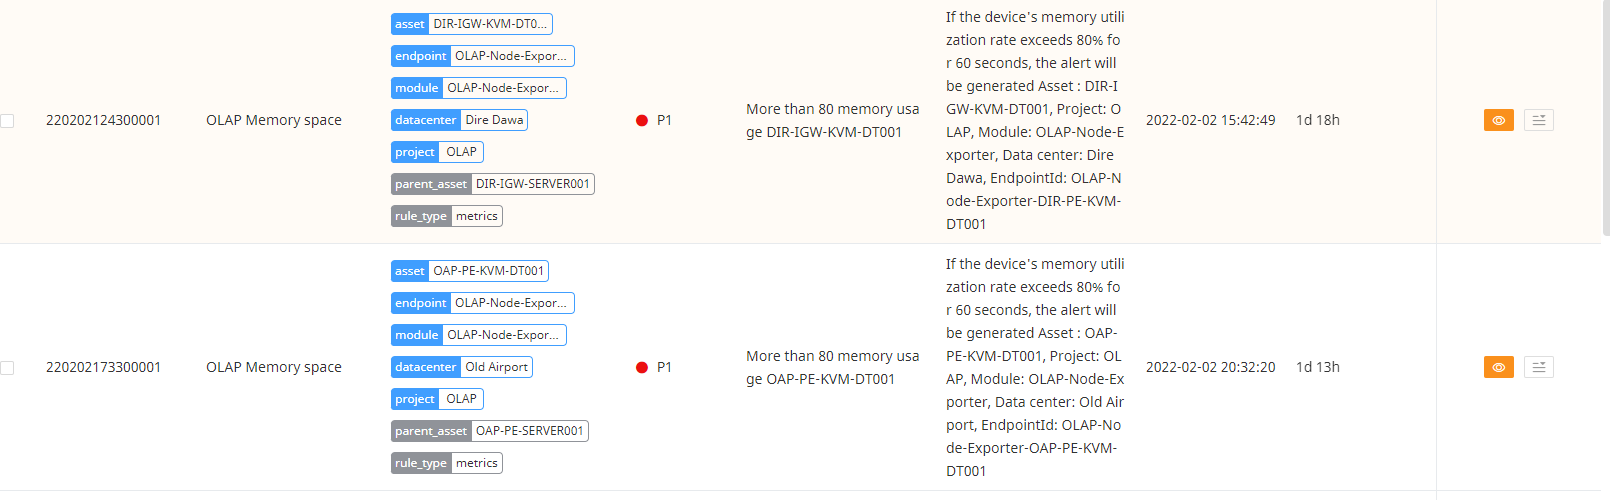
Task: Open the list actions icon for the OAP-PE-KVM-DT001 alert
Action: (1538, 367)
